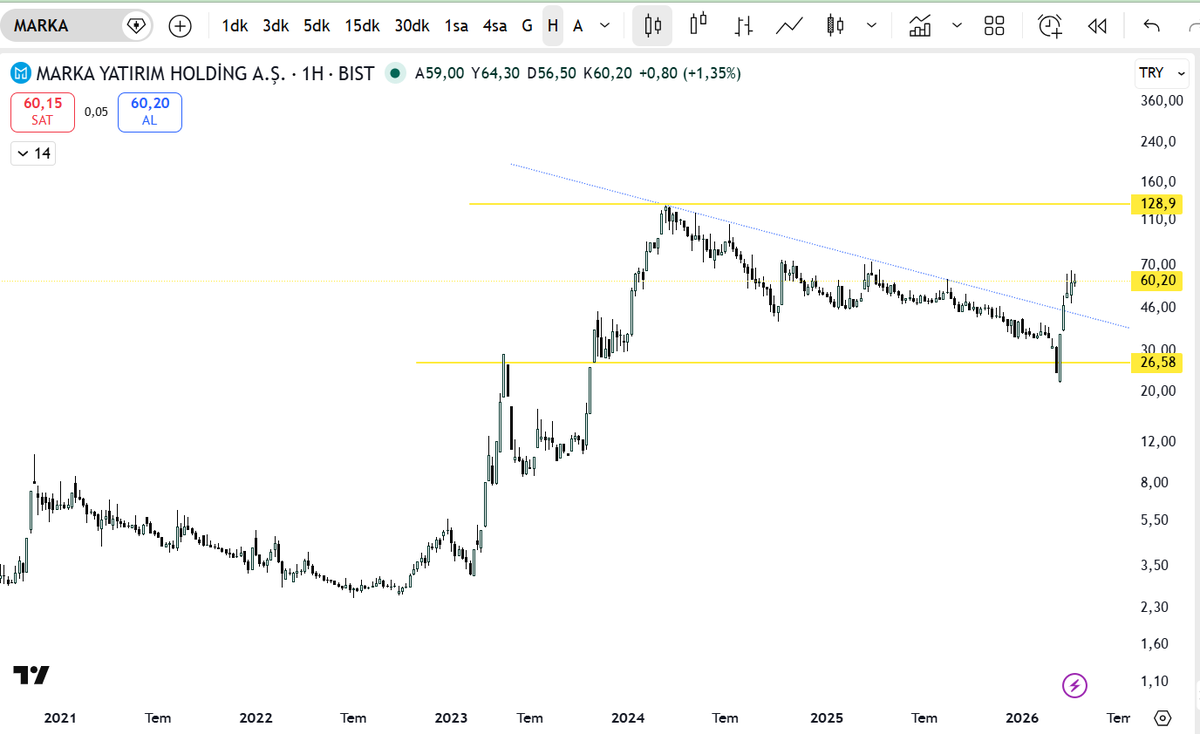Viewport: 1200px width, 734px height.
Task: Select the 15dk interval
Action: point(362,26)
